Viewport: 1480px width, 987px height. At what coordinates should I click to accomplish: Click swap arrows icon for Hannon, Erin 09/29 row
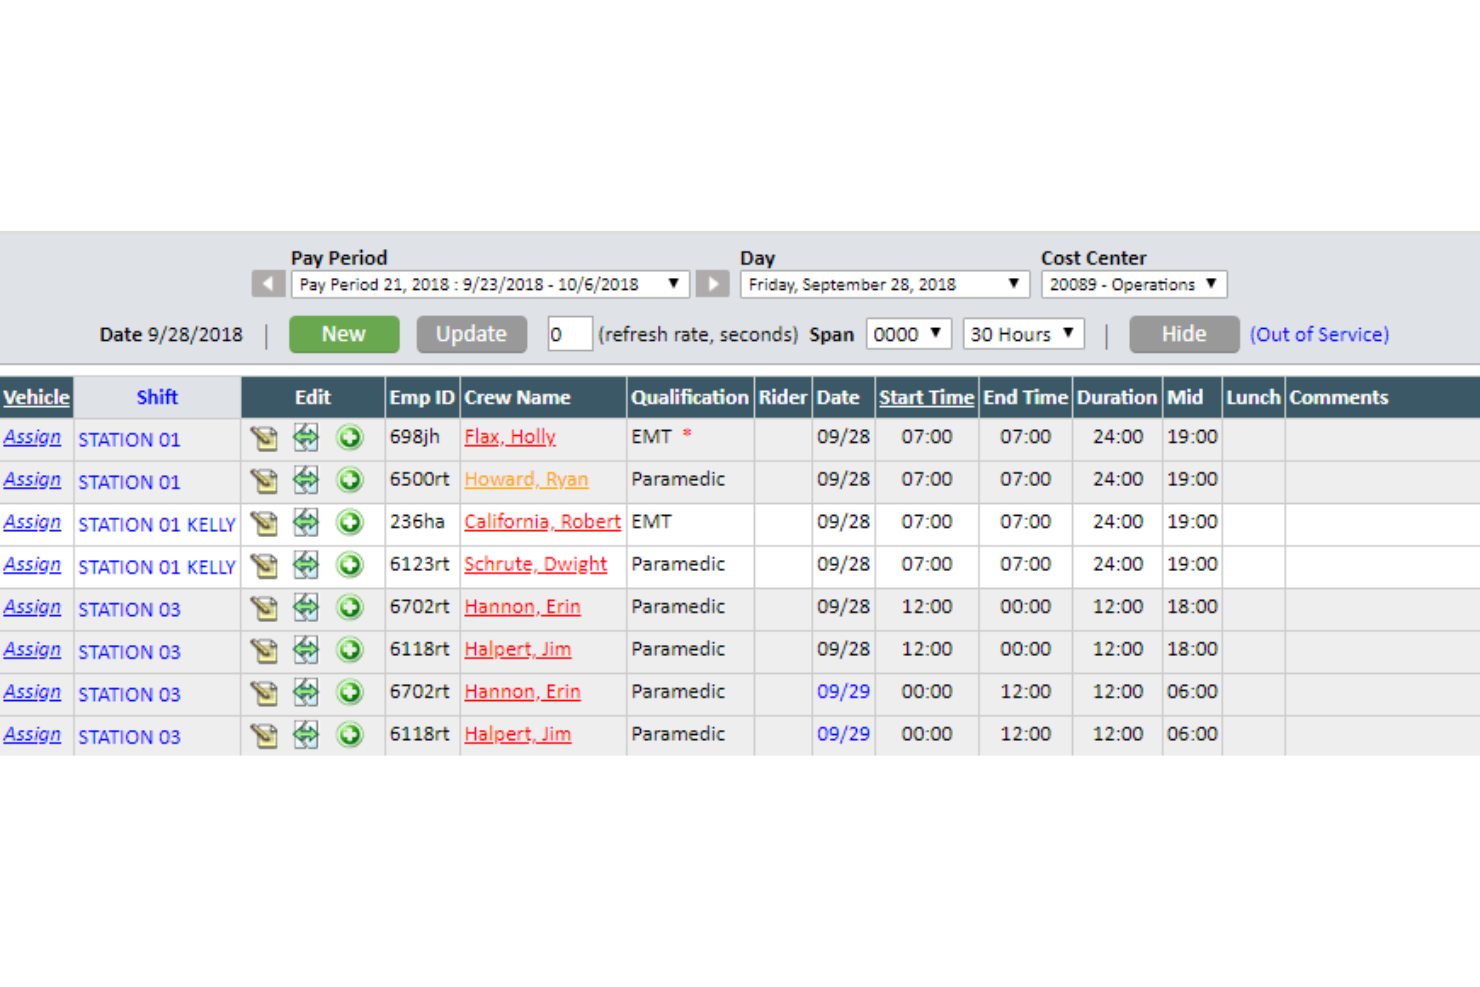306,692
